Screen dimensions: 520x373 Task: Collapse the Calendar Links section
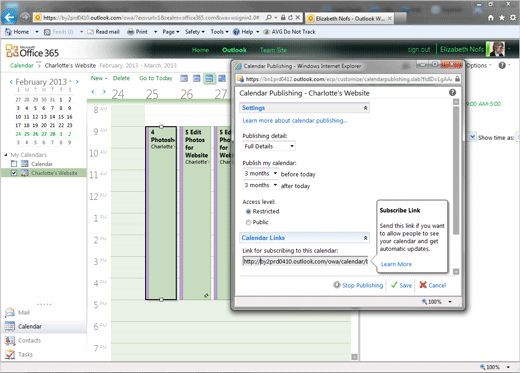(x=365, y=238)
